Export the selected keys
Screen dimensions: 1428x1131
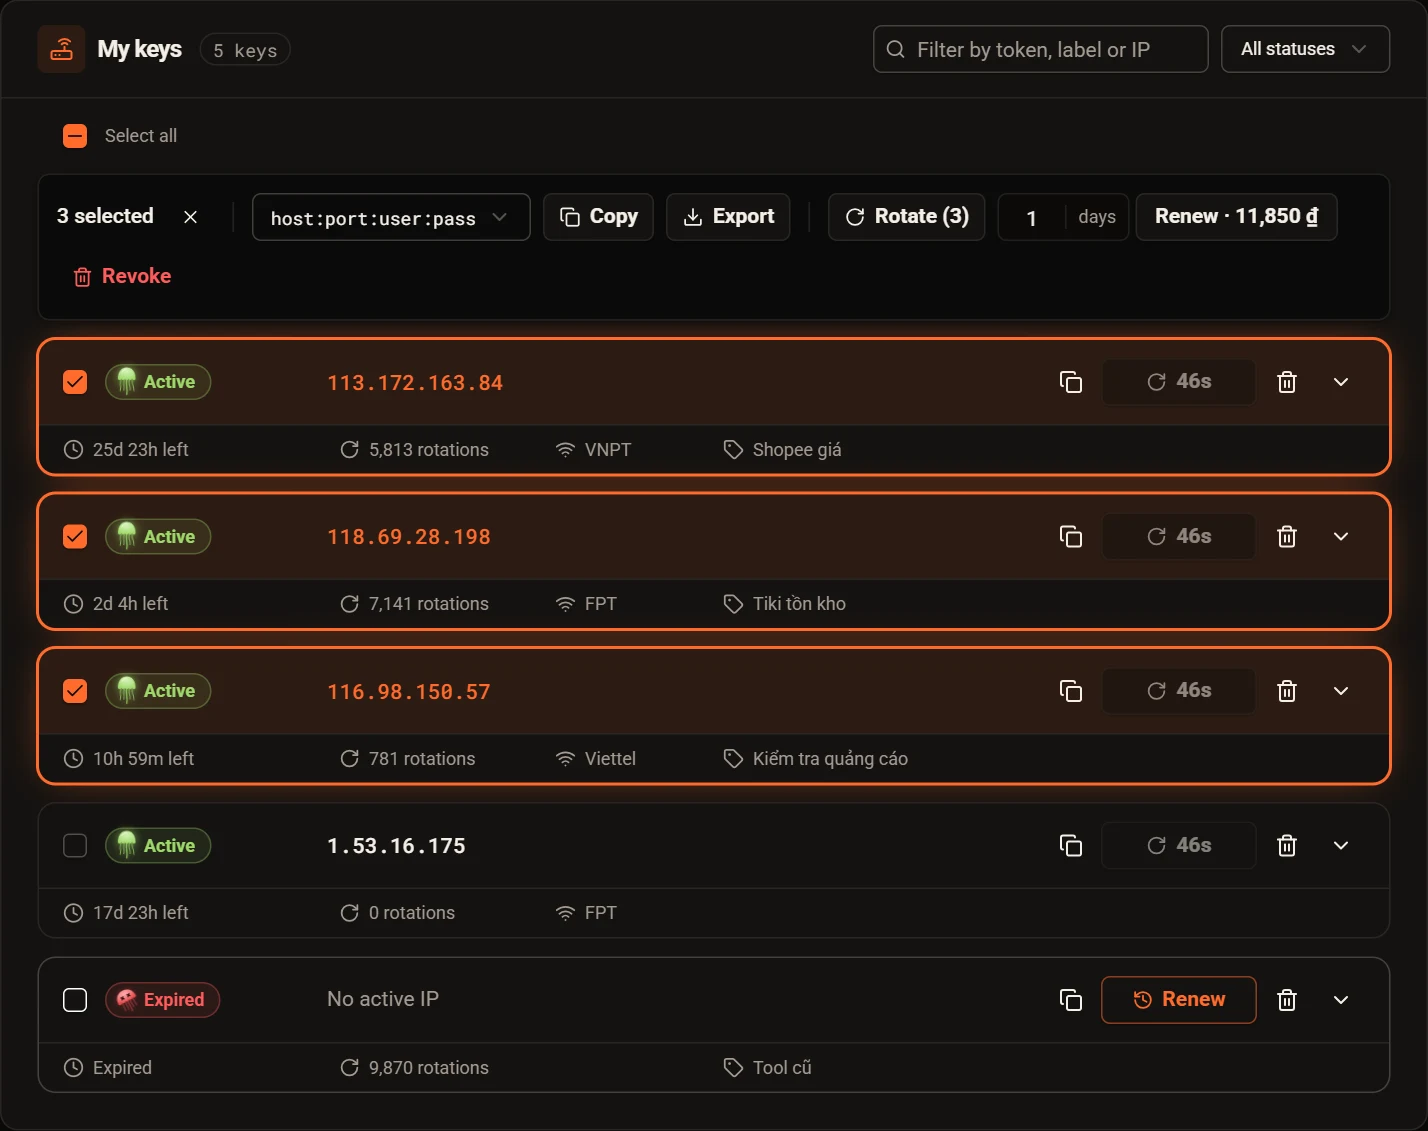728,217
